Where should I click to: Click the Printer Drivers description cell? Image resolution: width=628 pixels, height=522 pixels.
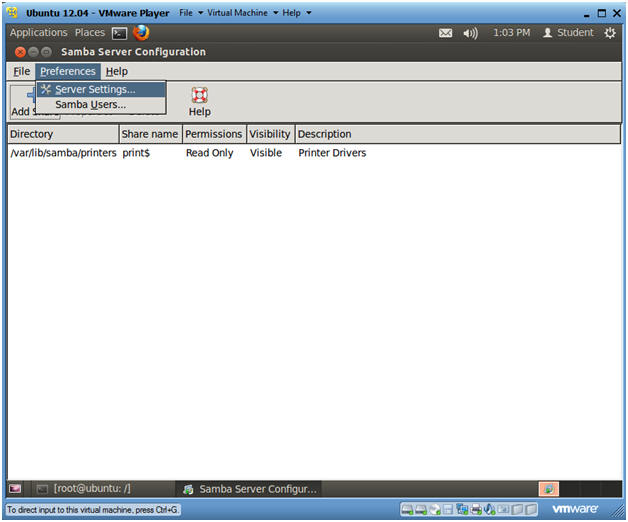[332, 153]
